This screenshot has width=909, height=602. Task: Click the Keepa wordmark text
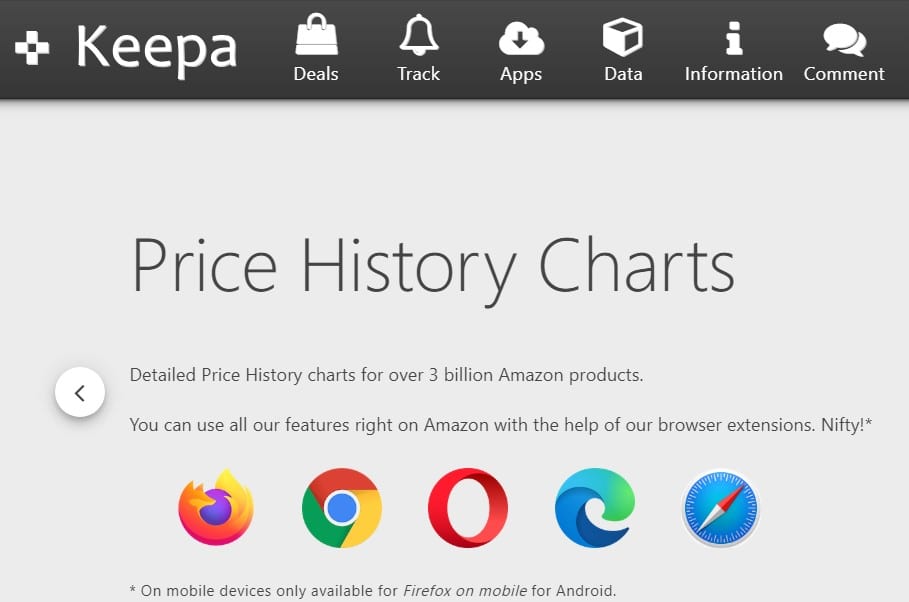[x=157, y=49]
